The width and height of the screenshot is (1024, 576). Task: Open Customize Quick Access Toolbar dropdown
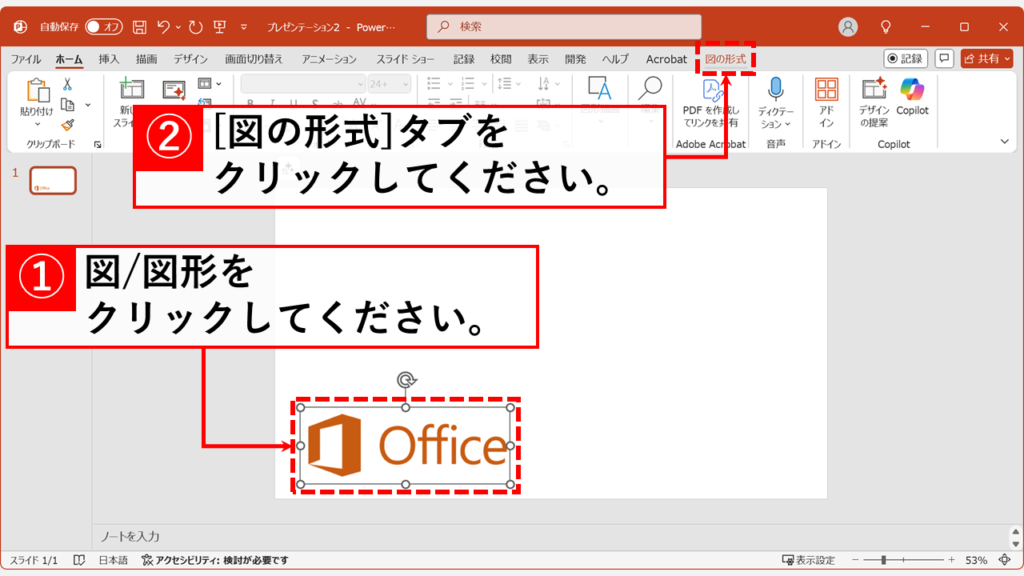[x=244, y=27]
